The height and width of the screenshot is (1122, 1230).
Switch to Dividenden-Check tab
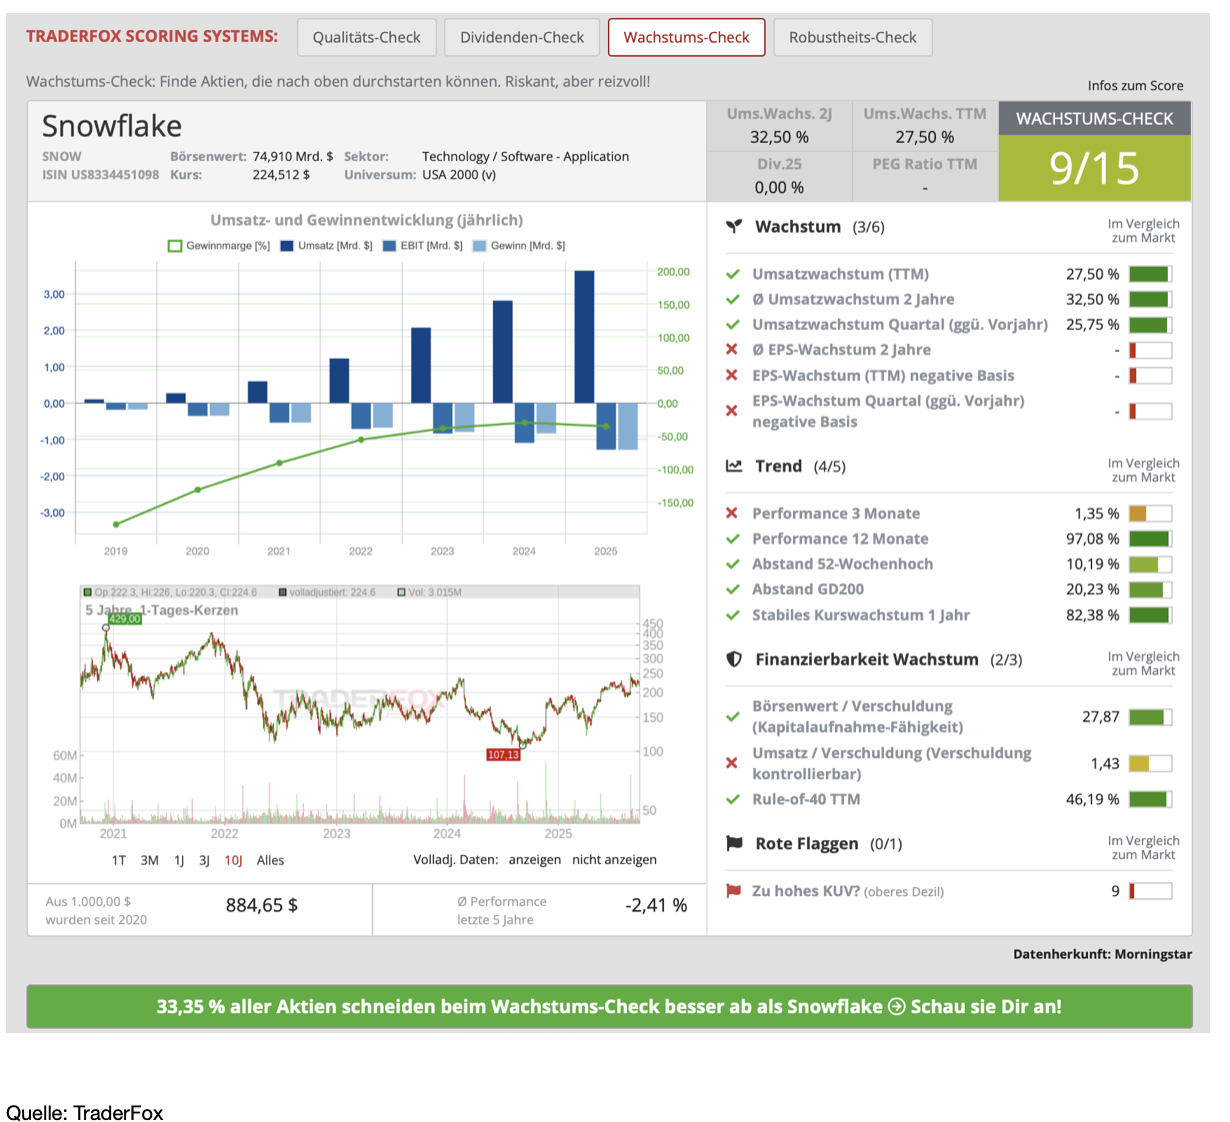(522, 37)
